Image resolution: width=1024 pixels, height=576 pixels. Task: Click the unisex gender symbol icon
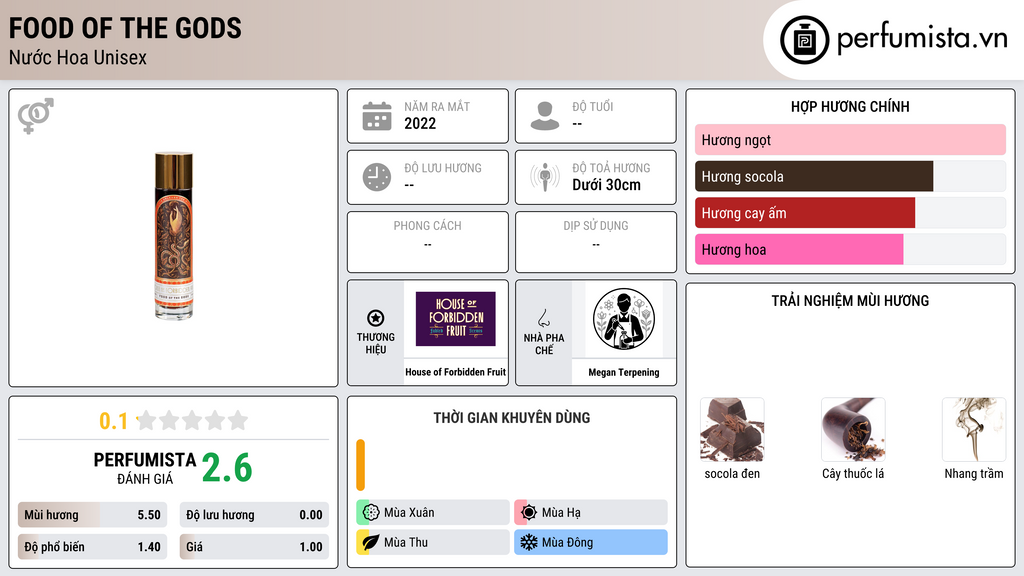(36, 116)
